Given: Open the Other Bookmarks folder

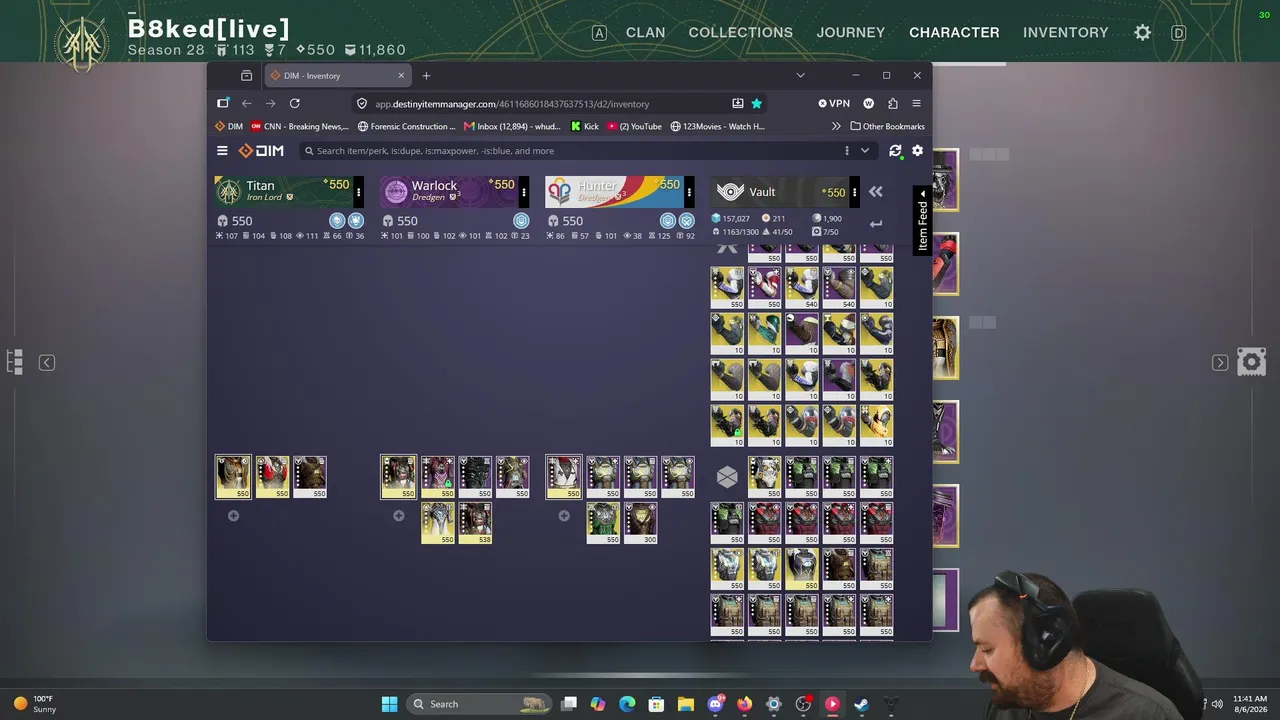Looking at the screenshot, I should coord(887,127).
